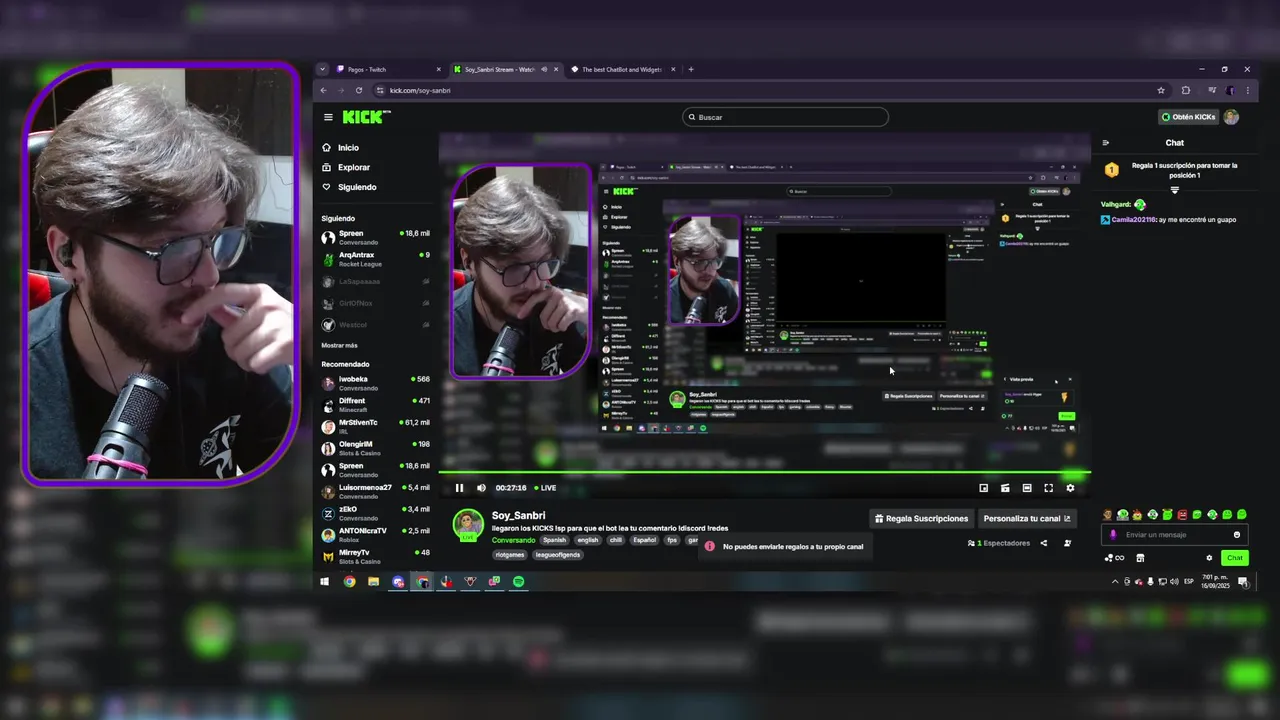Click the KICK logo

pyautogui.click(x=365, y=117)
